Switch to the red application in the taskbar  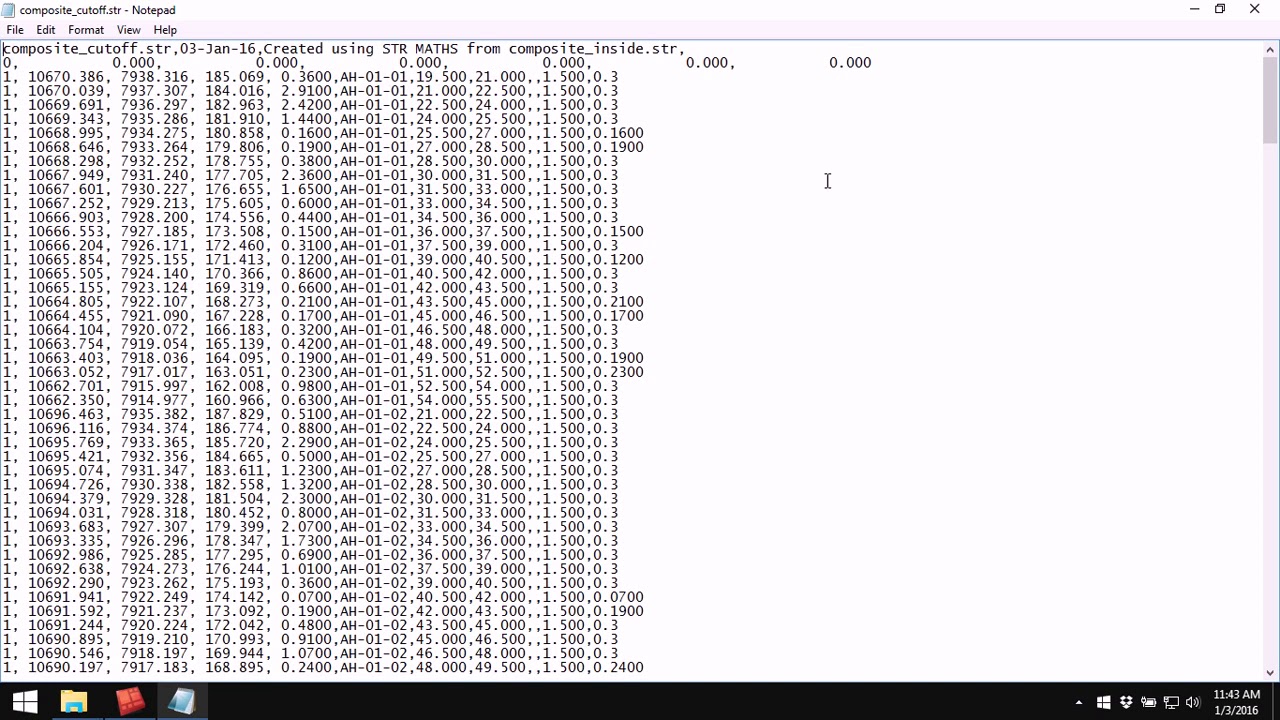pyautogui.click(x=129, y=702)
